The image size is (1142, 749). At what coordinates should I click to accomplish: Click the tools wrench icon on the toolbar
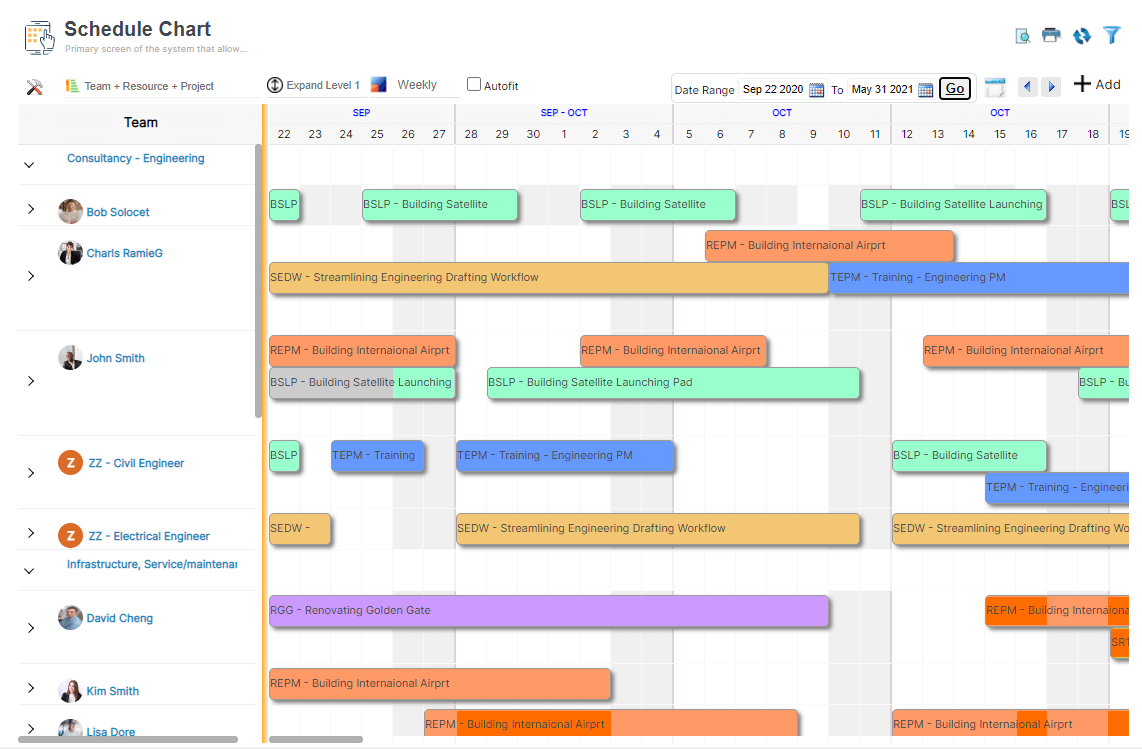click(35, 87)
